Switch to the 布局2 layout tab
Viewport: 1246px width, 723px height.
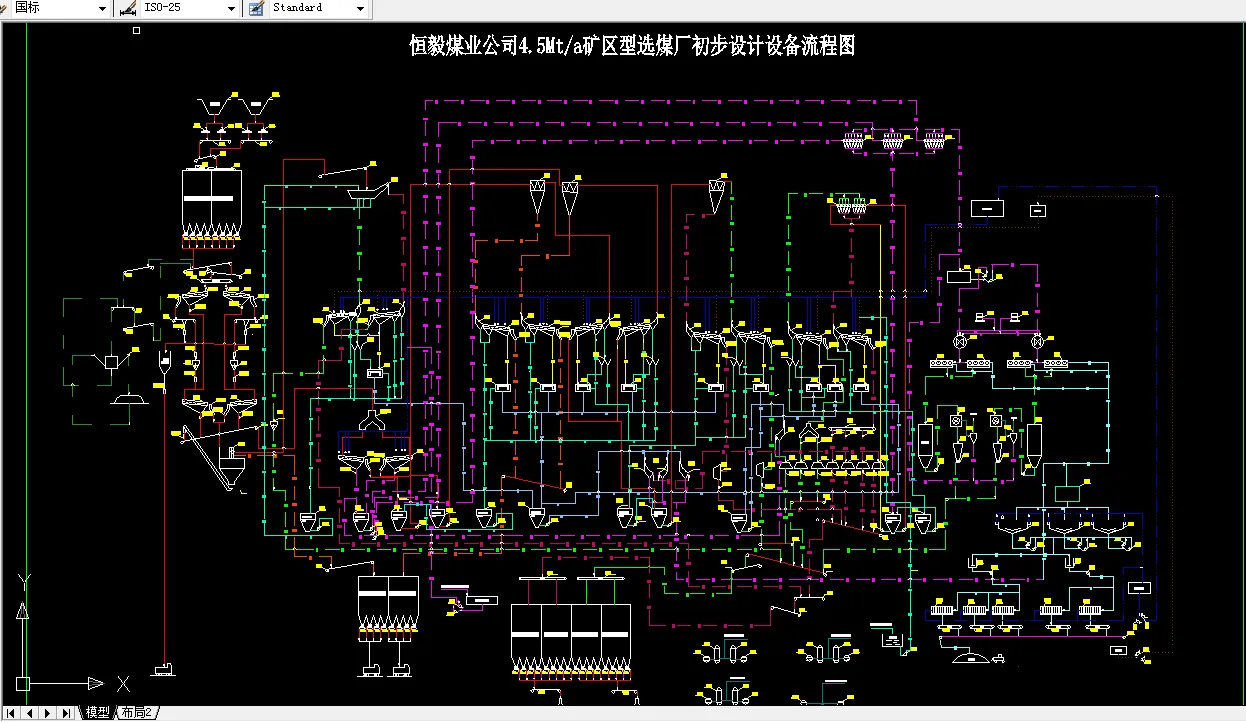pyautogui.click(x=135, y=713)
